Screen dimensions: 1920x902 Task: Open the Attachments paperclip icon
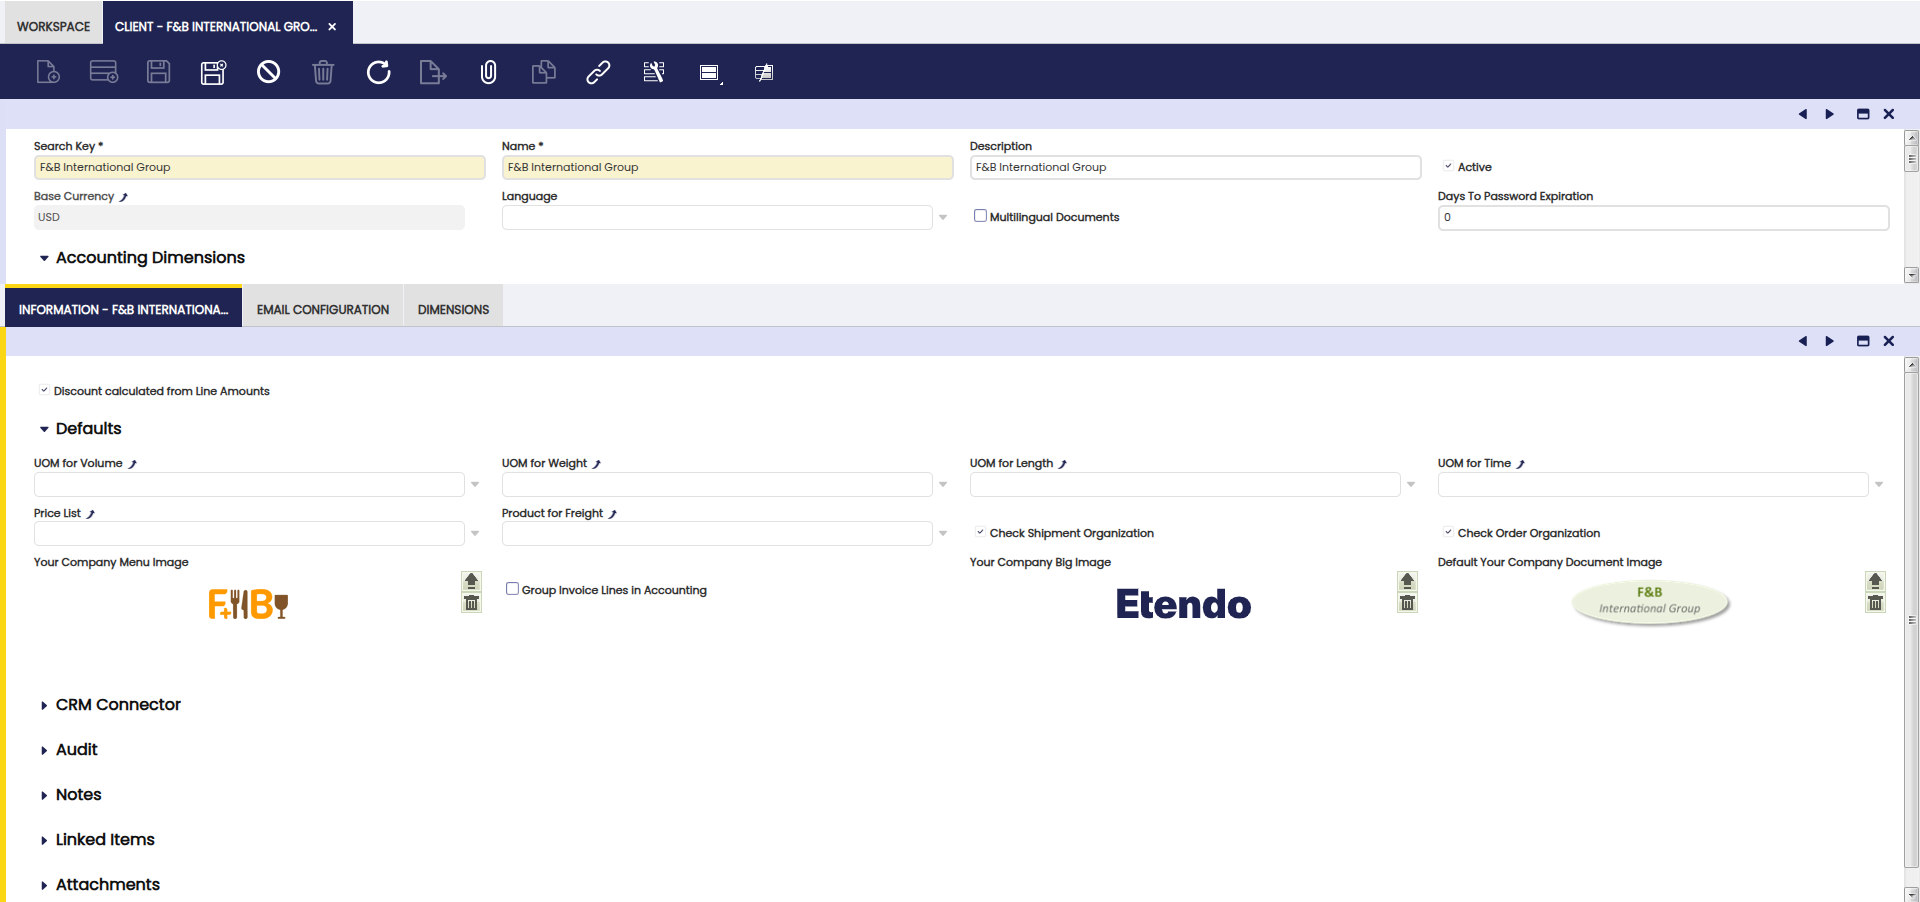tap(488, 72)
